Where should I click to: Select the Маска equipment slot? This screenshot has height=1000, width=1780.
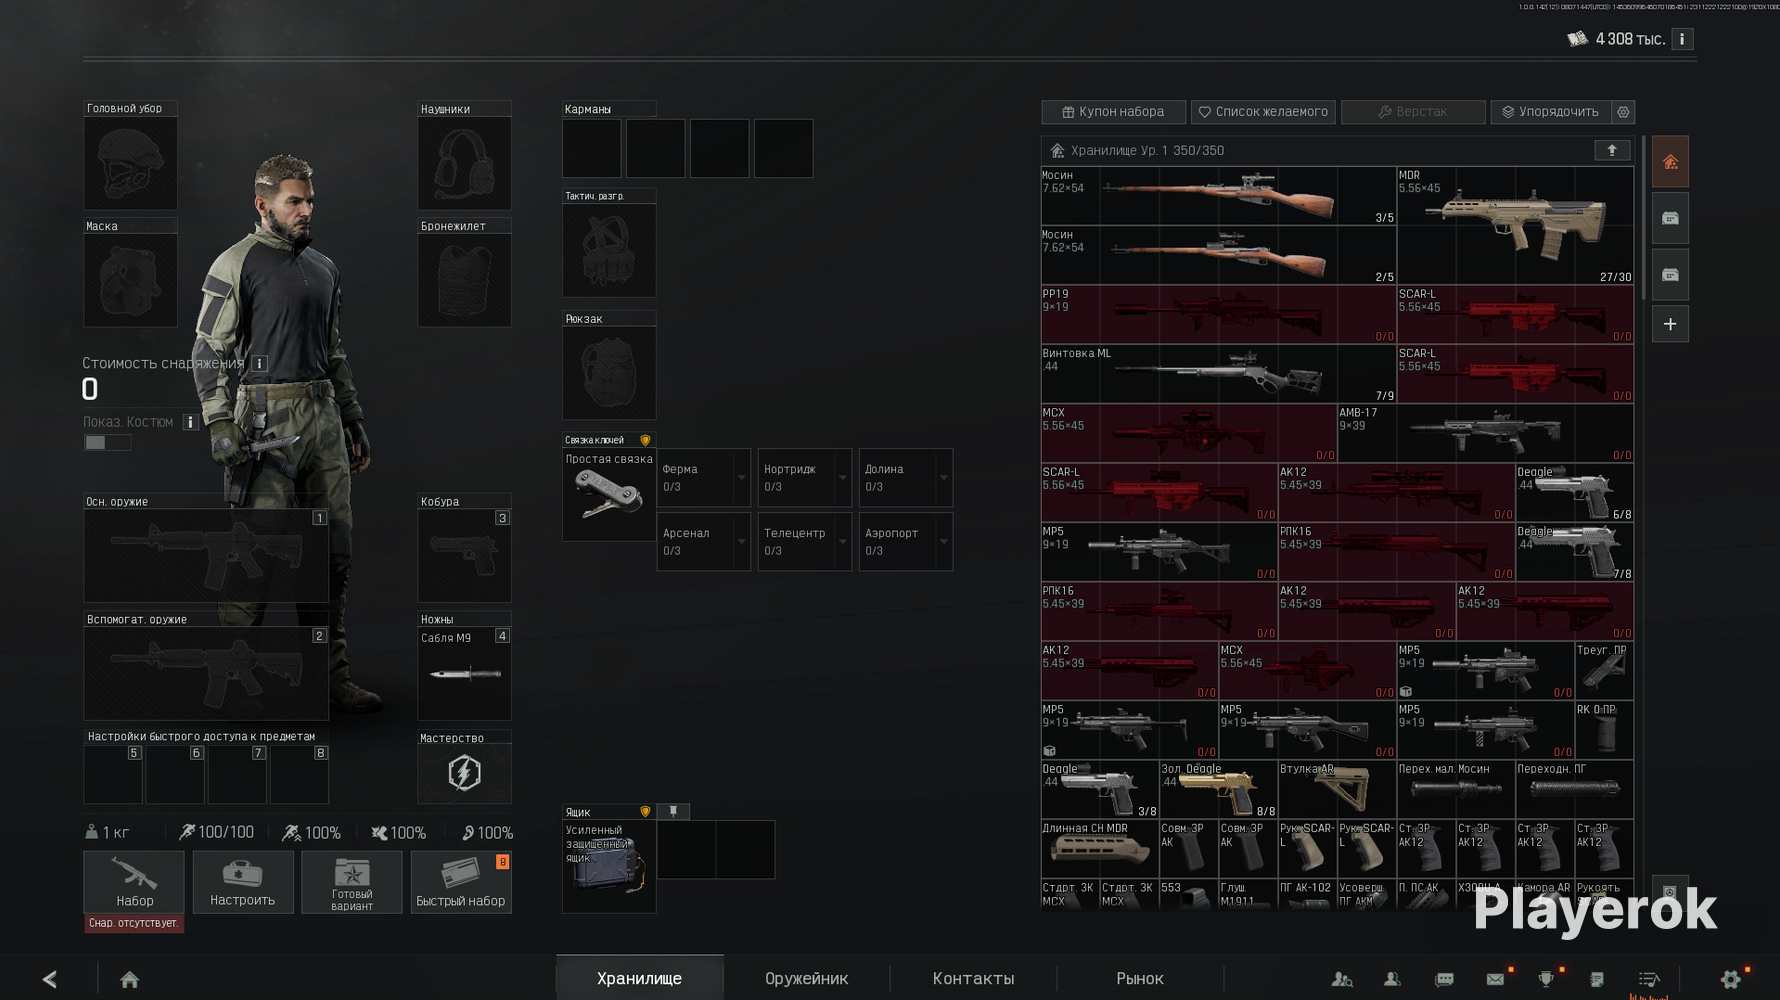(x=130, y=280)
